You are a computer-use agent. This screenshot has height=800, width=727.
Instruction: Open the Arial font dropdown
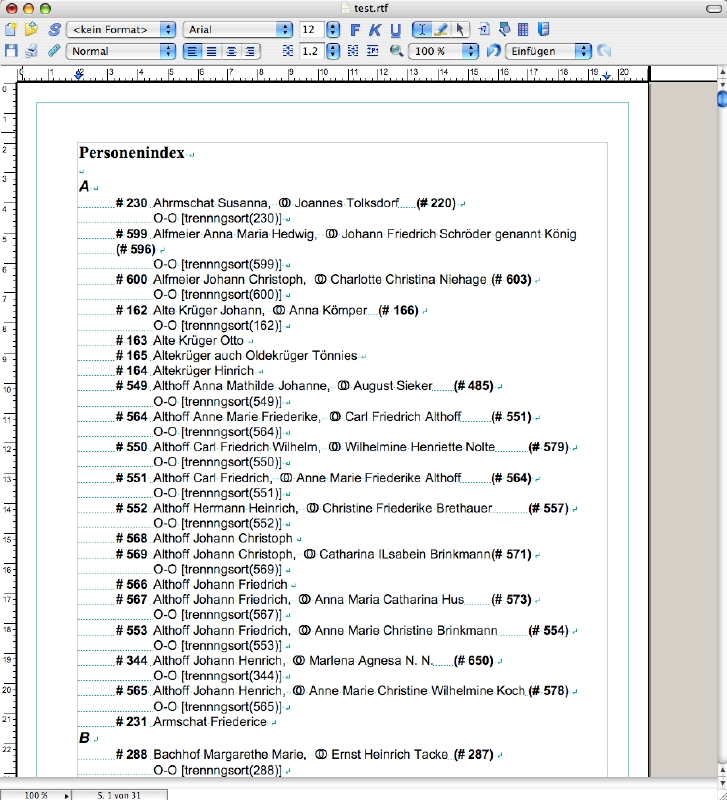(x=238, y=30)
